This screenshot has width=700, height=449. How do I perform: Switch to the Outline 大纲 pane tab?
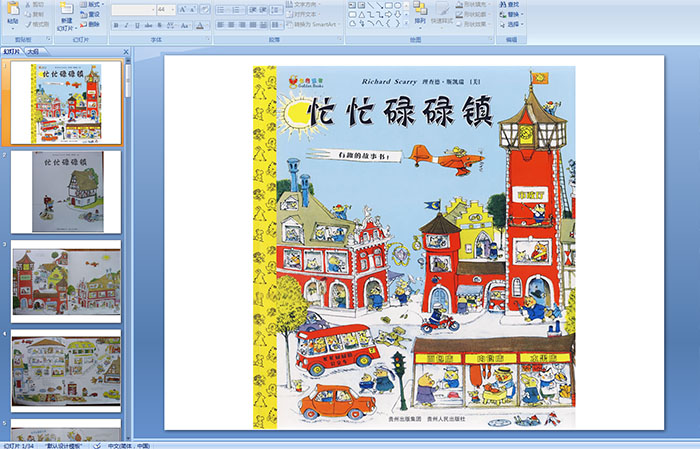(x=33, y=52)
